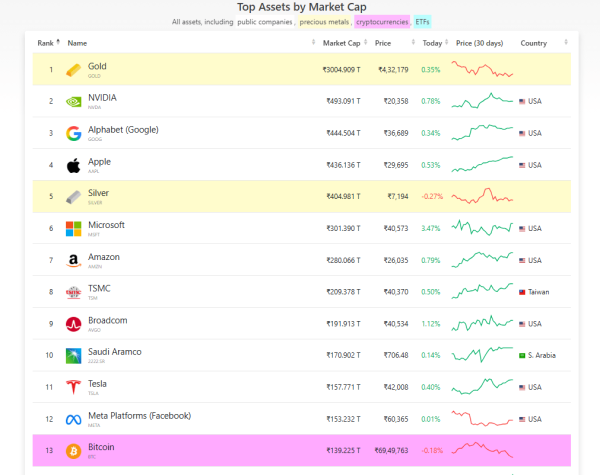Image resolution: width=600 pixels, height=475 pixels.
Task: Open the Apple company name link
Action: click(x=99, y=162)
